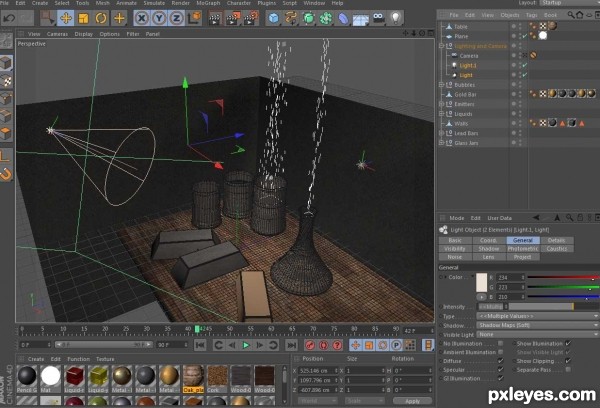This screenshot has height=408, width=600.
Task: Click the blue deformer capsule icon
Action: pos(343,18)
